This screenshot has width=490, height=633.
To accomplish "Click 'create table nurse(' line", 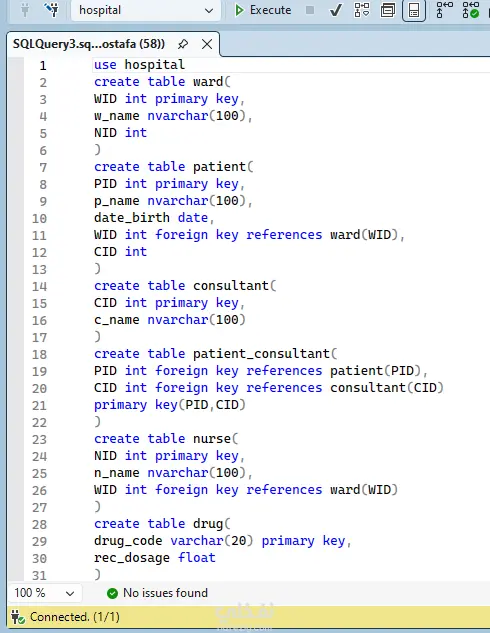I will pos(166,438).
